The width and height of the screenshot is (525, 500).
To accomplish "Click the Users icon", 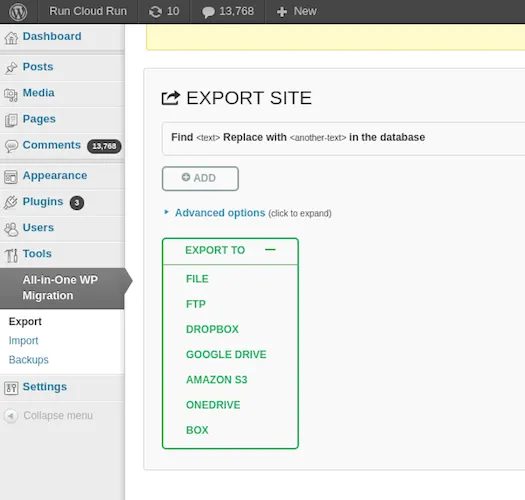I will [x=11, y=229].
